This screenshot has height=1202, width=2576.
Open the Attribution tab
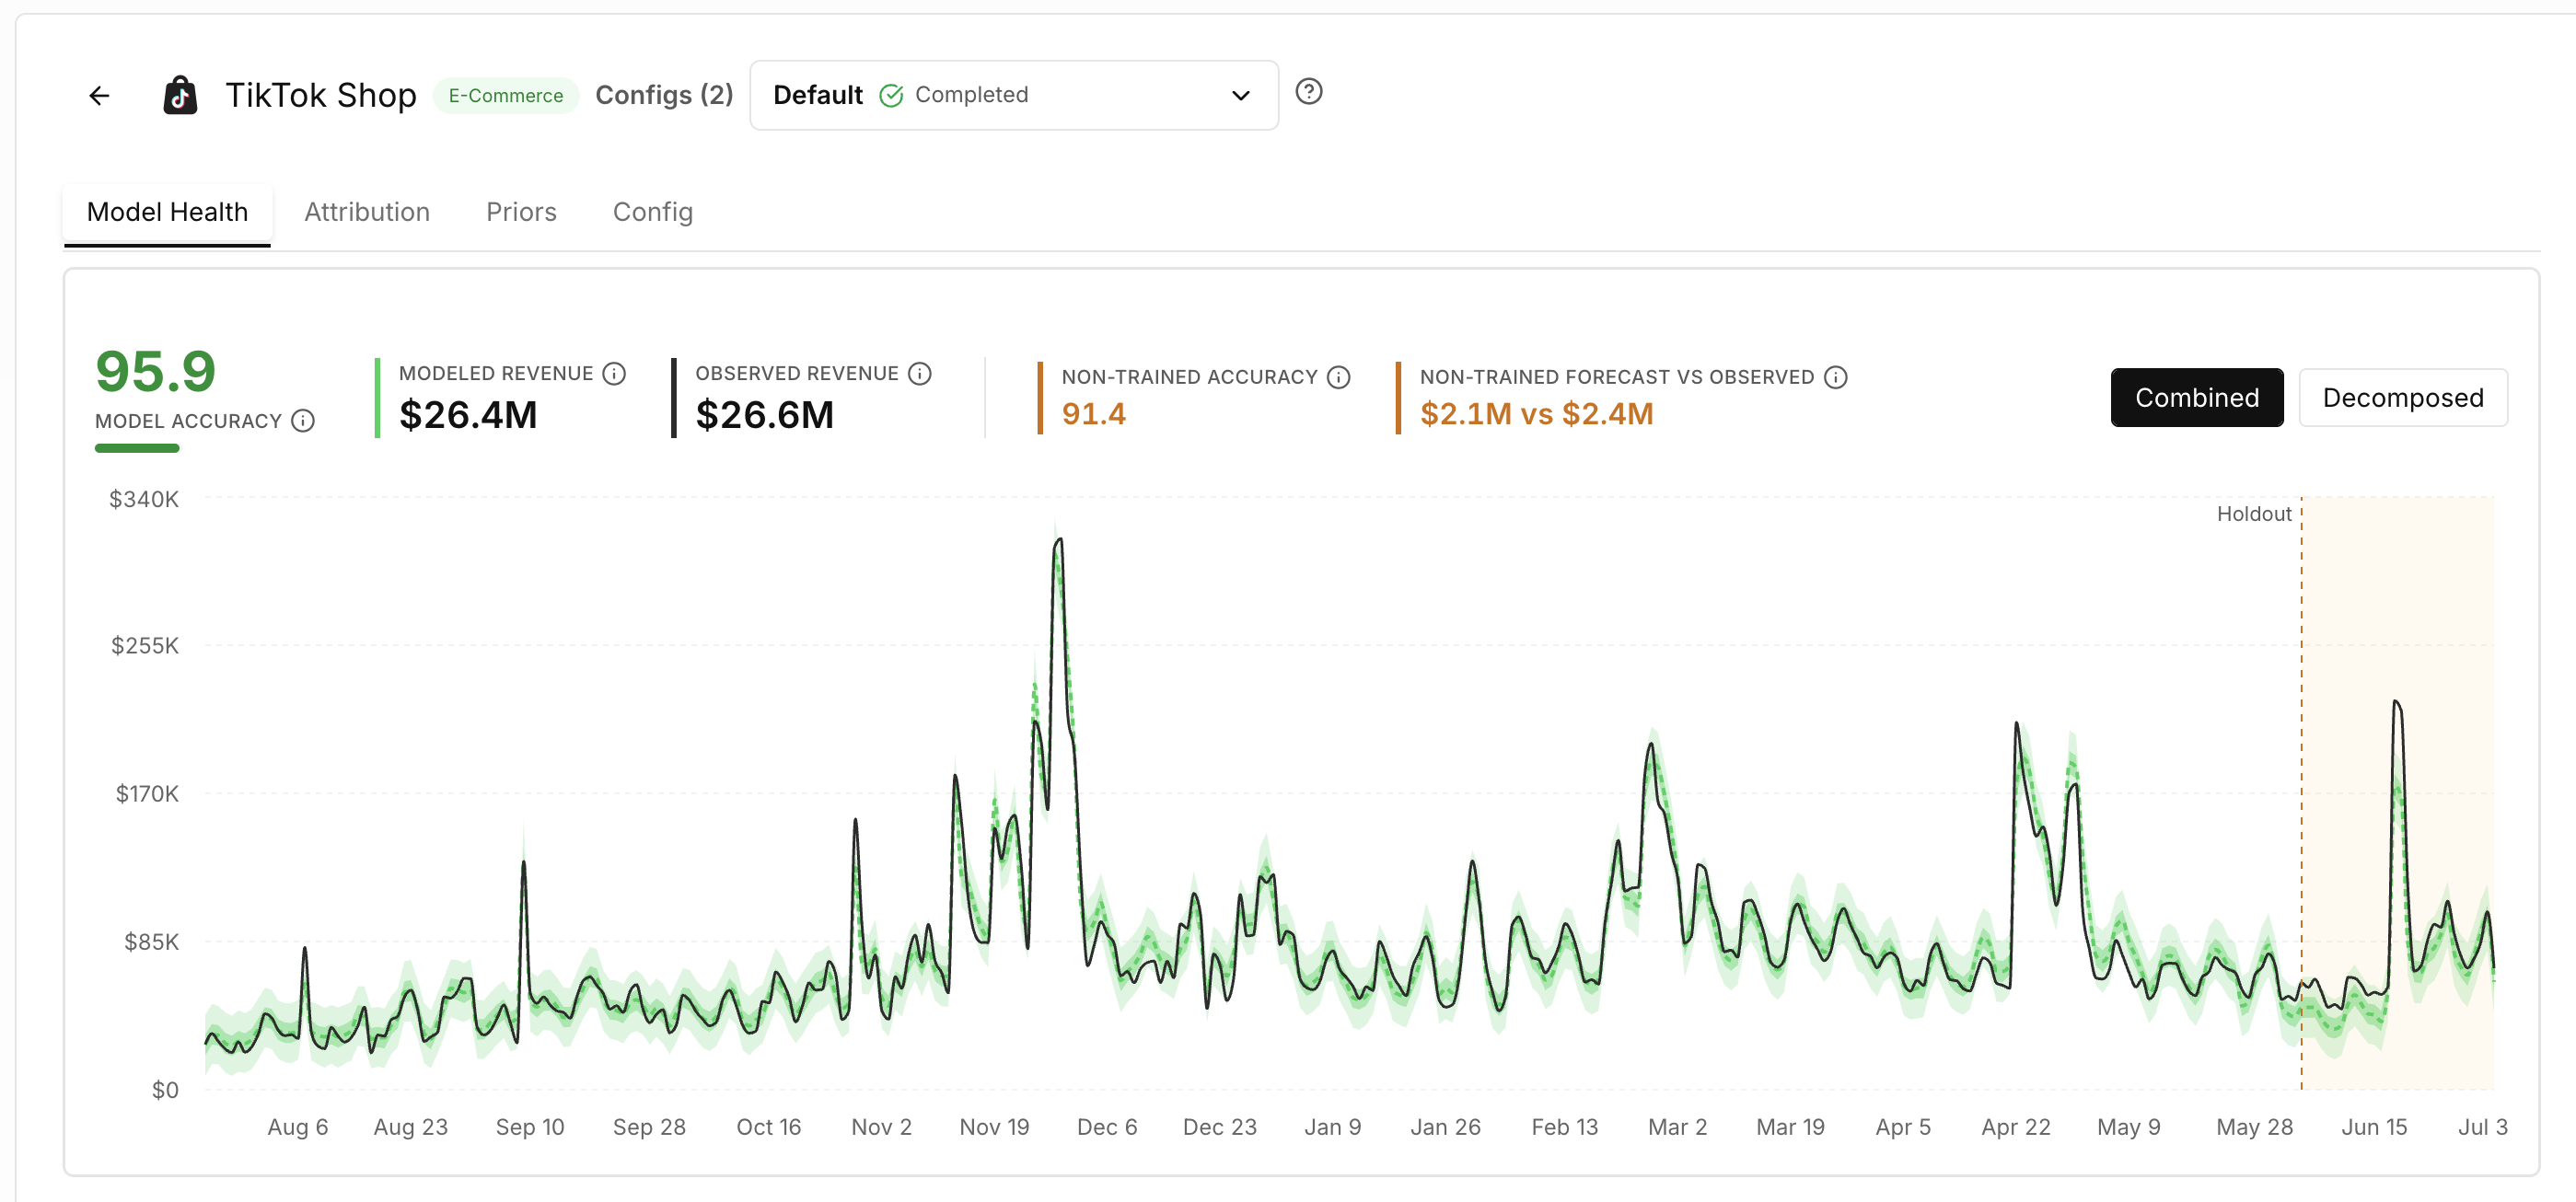click(x=366, y=212)
